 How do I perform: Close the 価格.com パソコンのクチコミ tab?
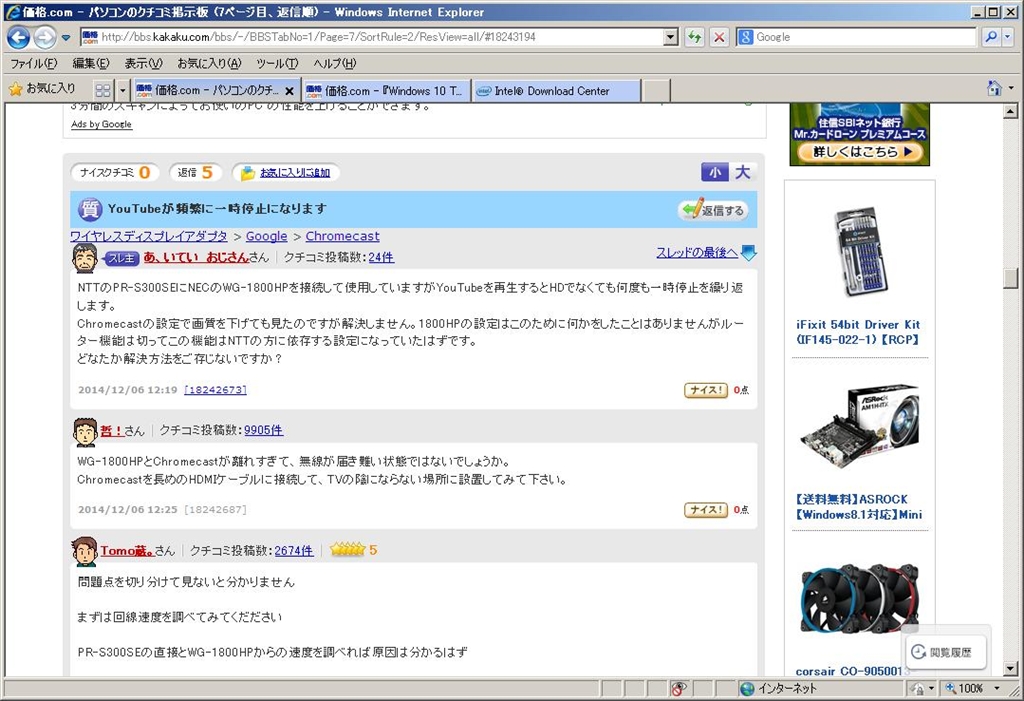[289, 91]
